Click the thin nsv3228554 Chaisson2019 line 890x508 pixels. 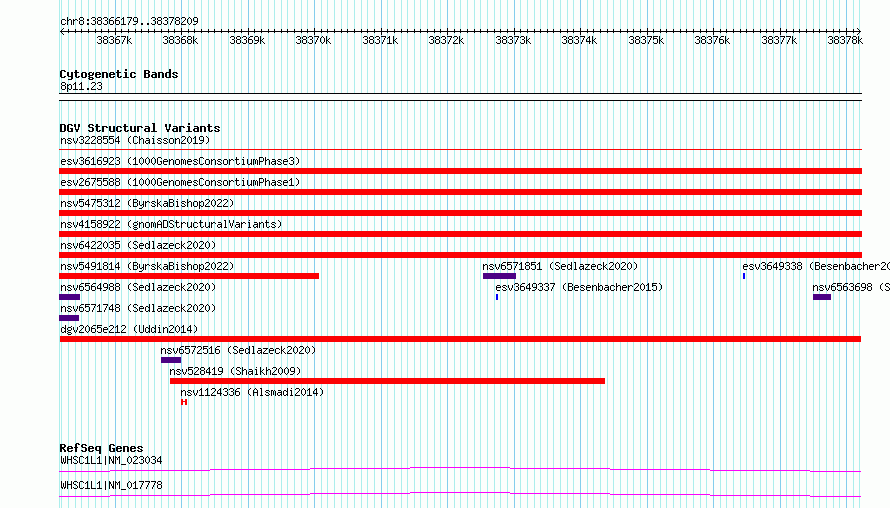(460, 150)
